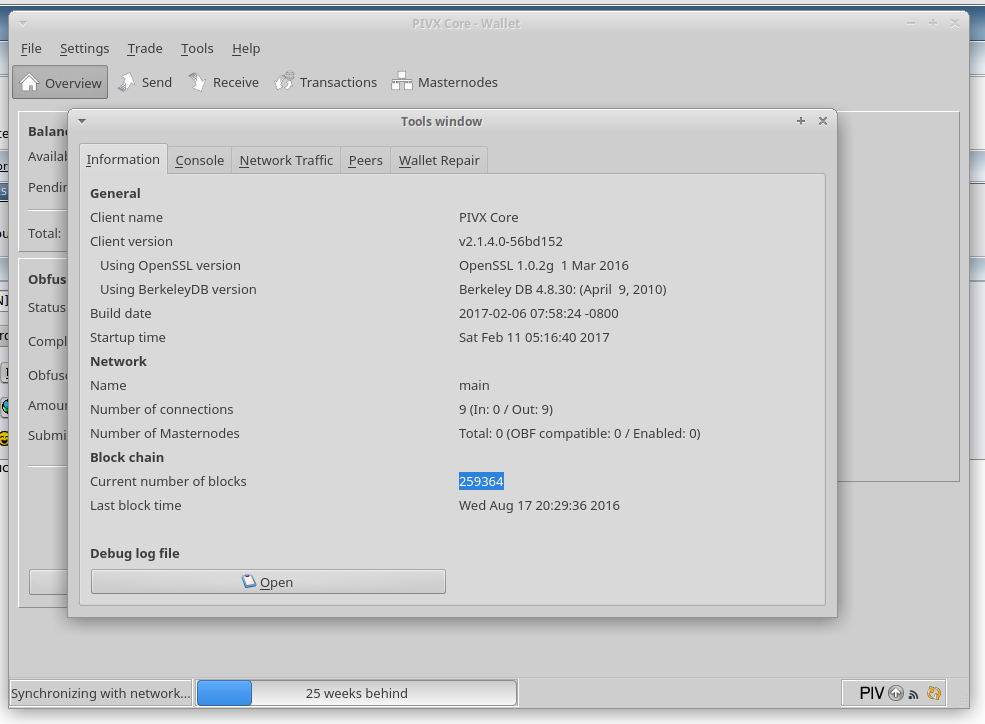Click the PIVX Core - Wallet title bar text
Screen dimensions: 985x724
[x=466, y=24]
